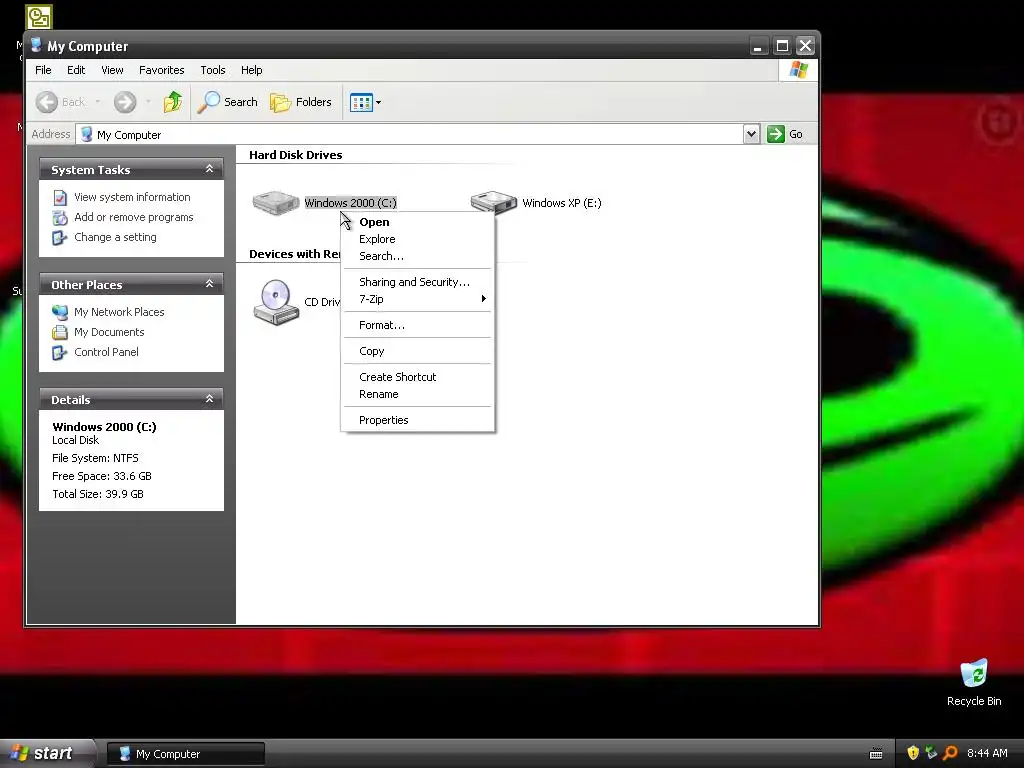Click the Windows XP (E:) drive label
The width and height of the screenshot is (1024, 768).
562,202
